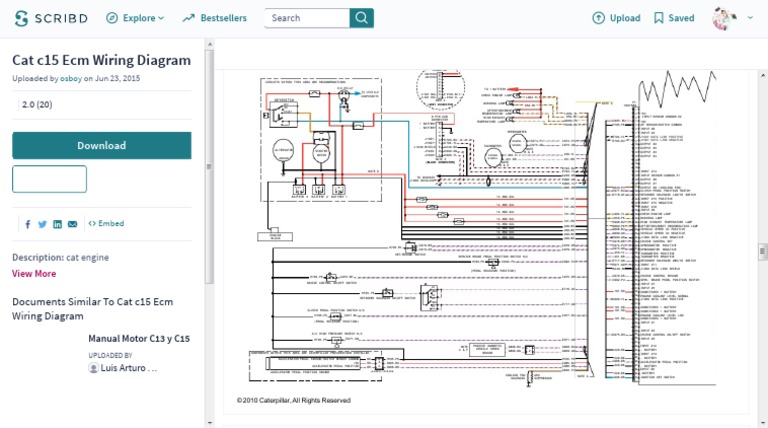Click the empty outlined button below Download

coord(49,179)
